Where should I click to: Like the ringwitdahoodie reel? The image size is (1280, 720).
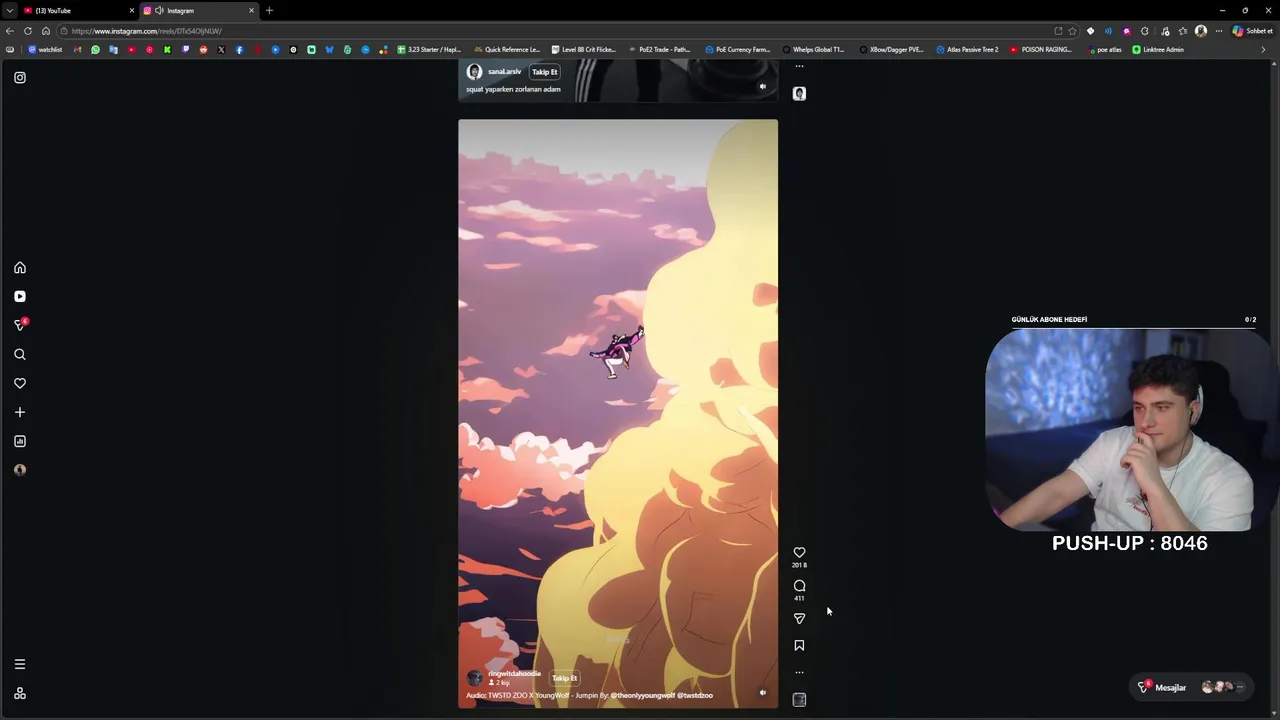click(x=799, y=552)
